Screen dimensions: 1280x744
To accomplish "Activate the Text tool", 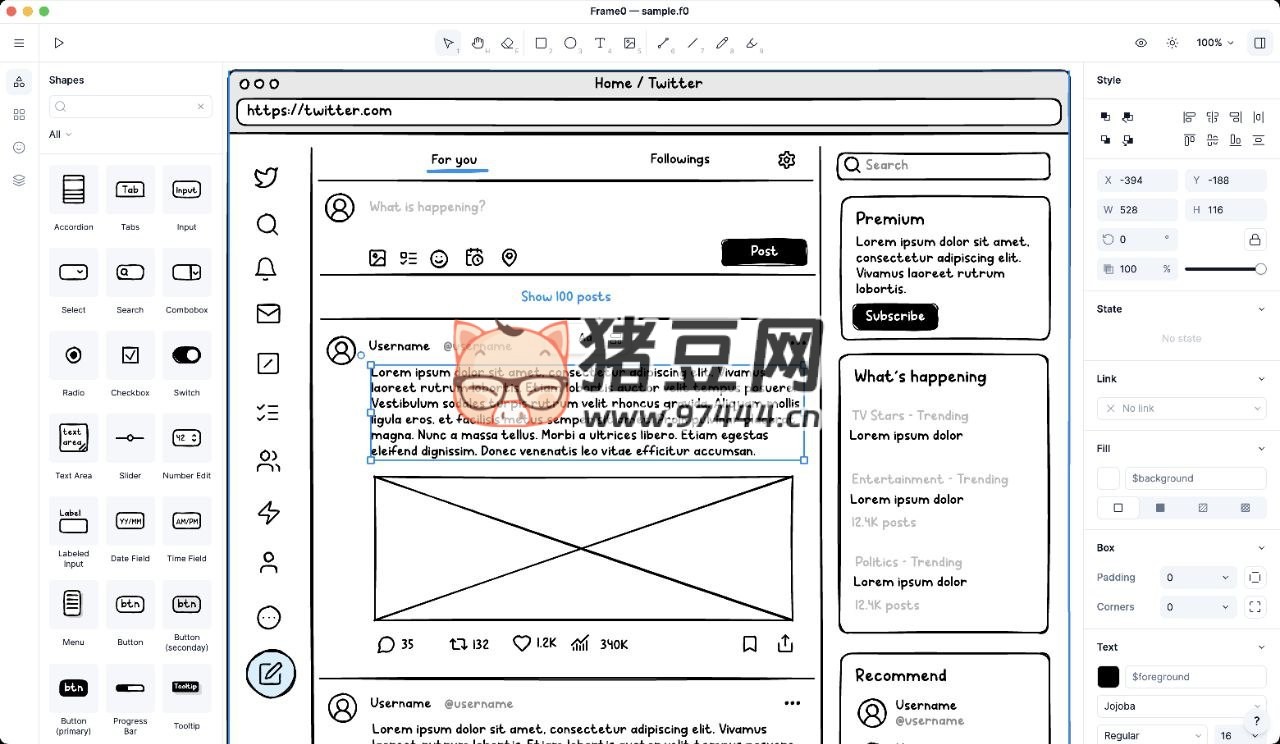I will pos(600,43).
